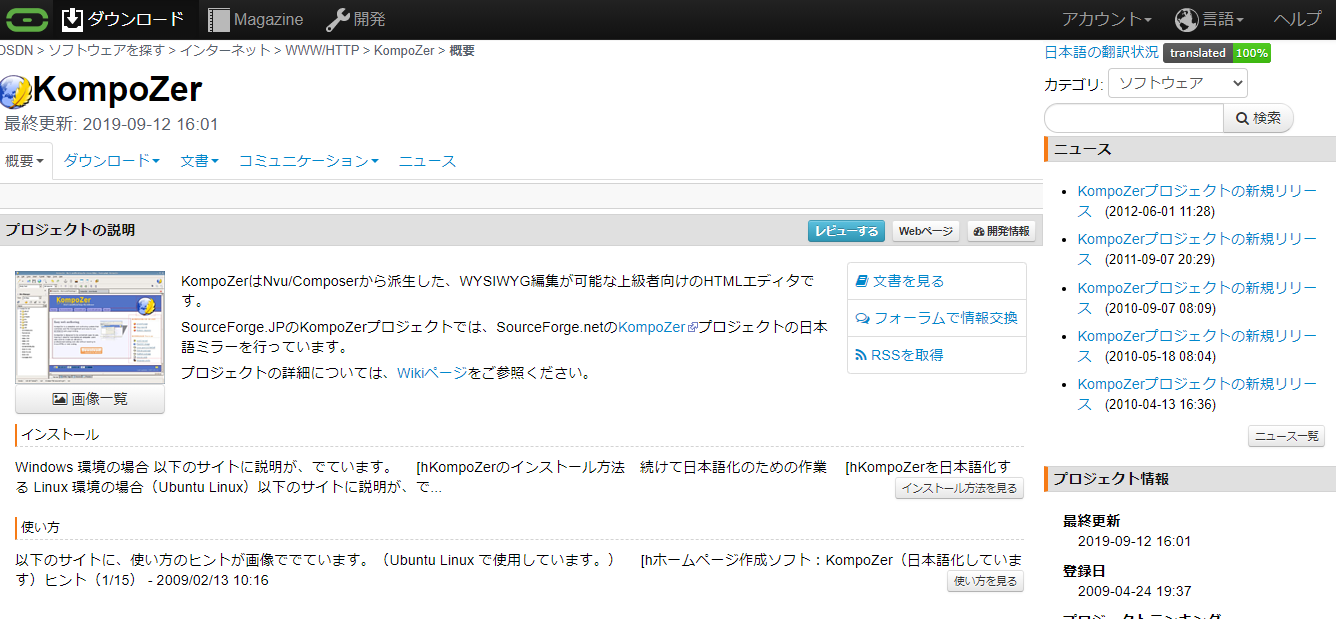Click the globe 言語 icon
Screen dimensions: 1336x619
1186,19
